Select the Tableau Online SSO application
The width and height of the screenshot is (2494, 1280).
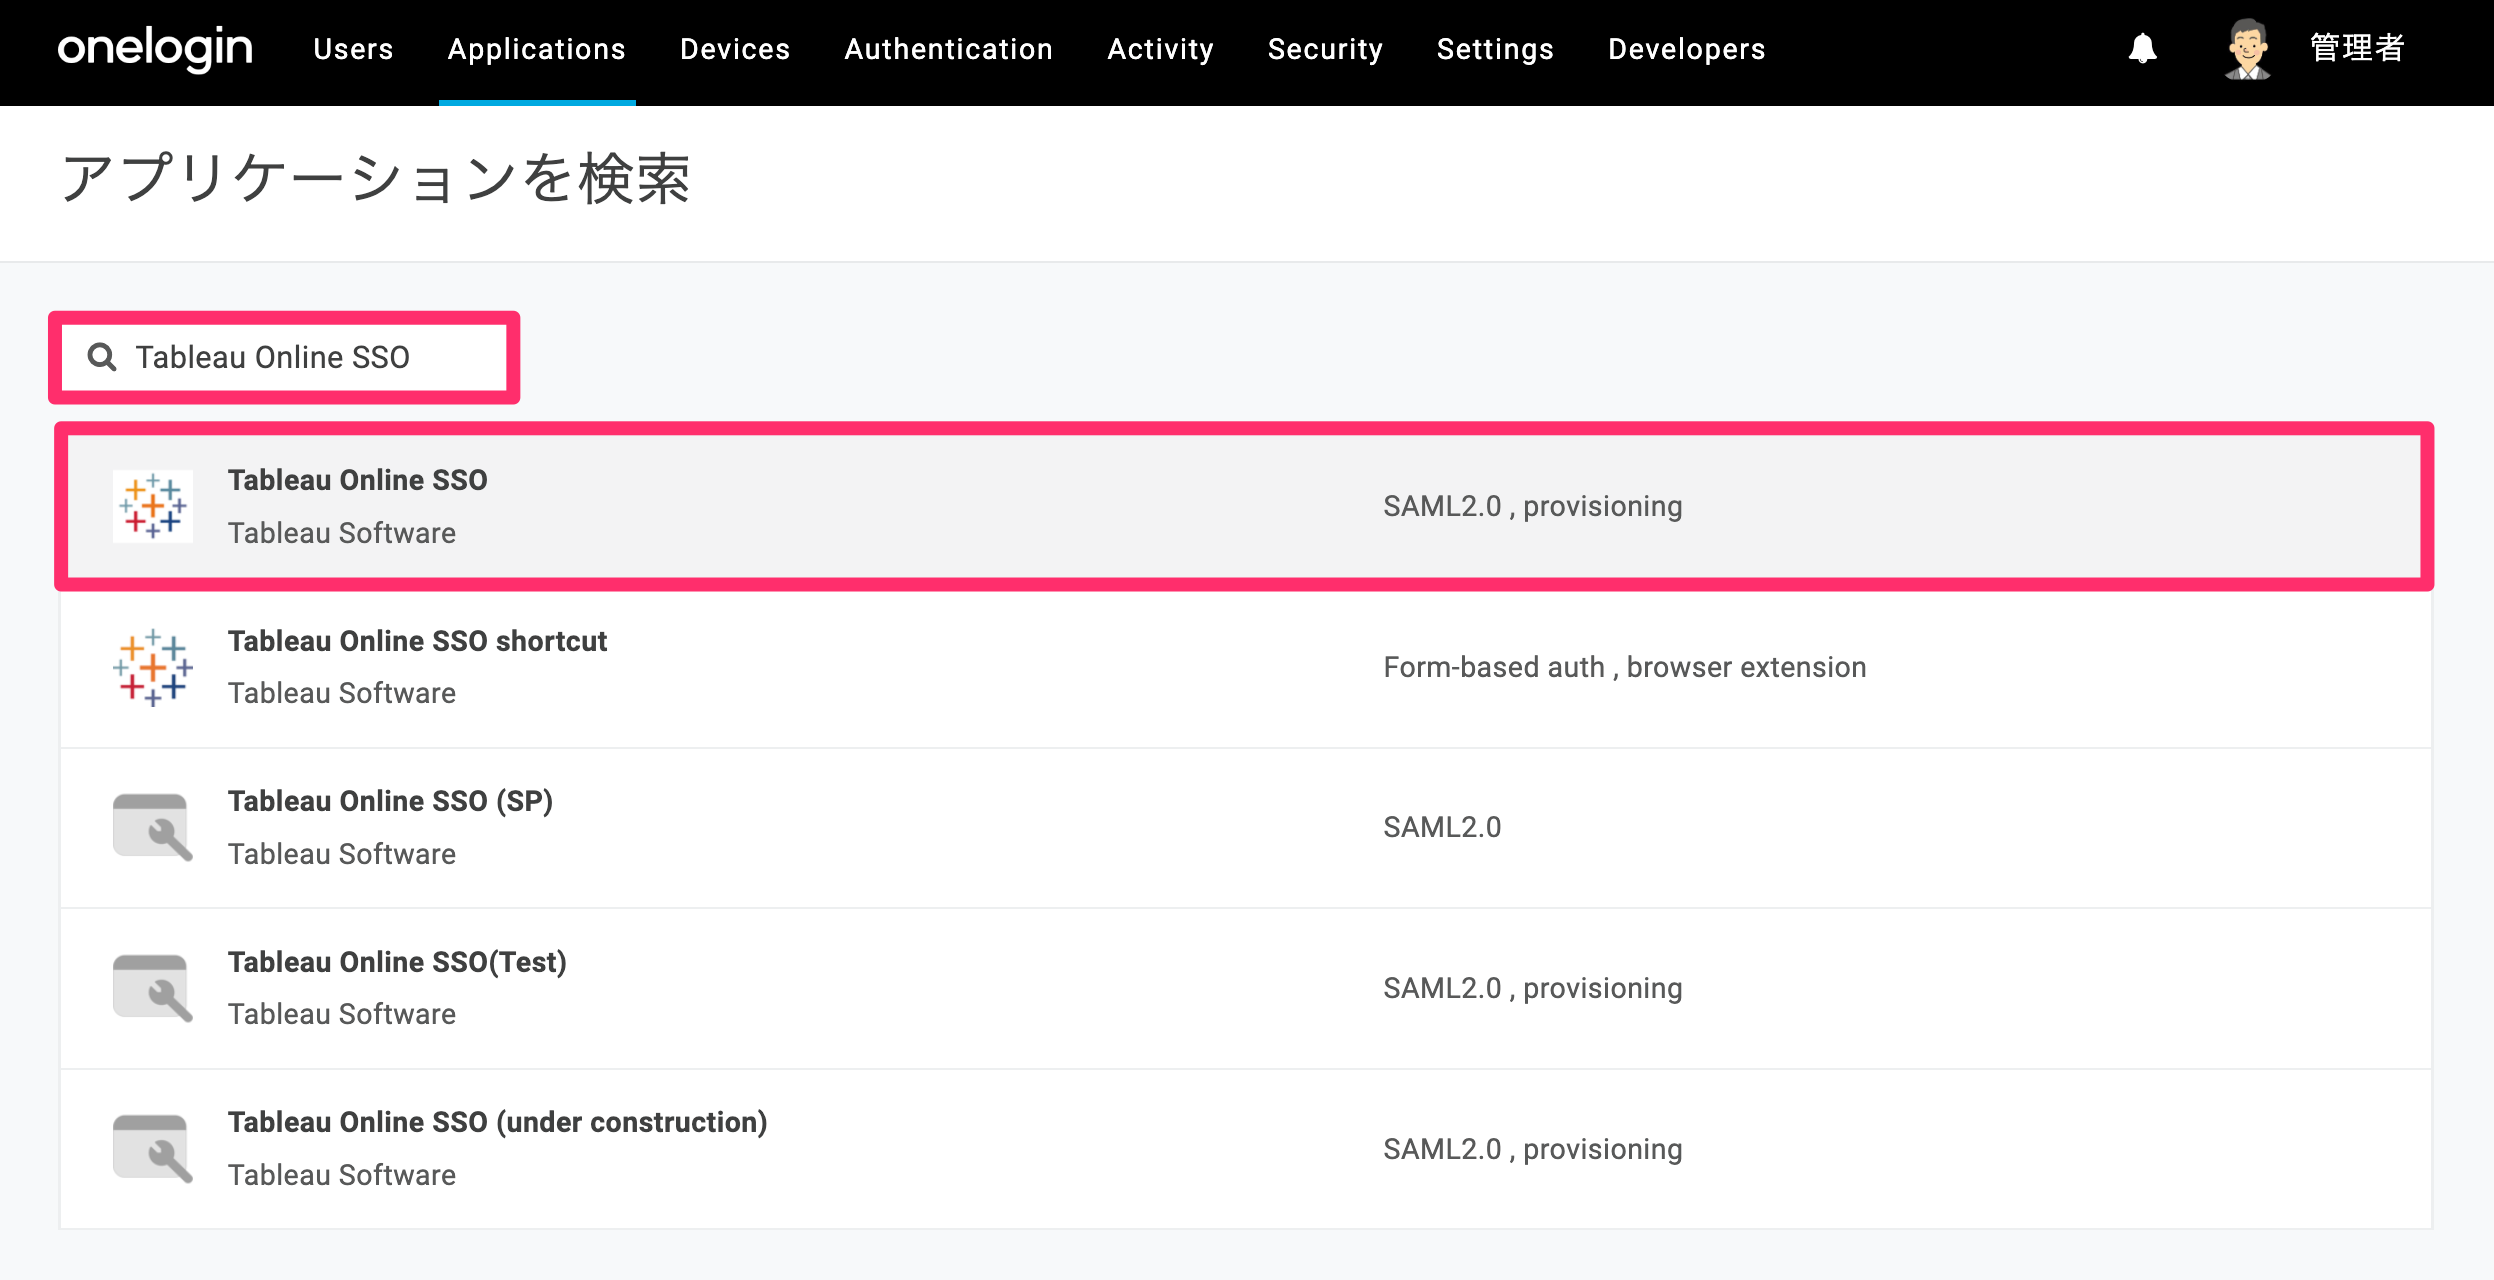(x=1245, y=506)
